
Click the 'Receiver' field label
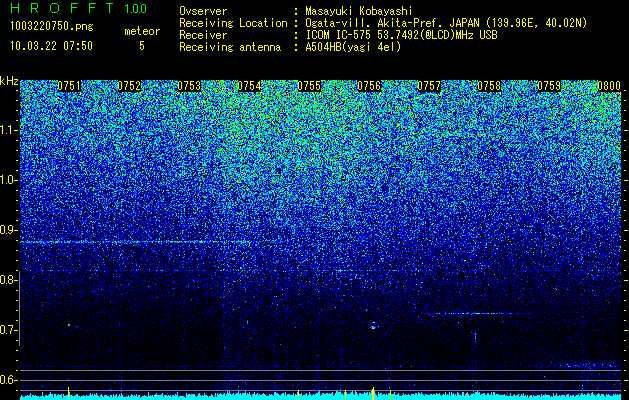tap(203, 35)
